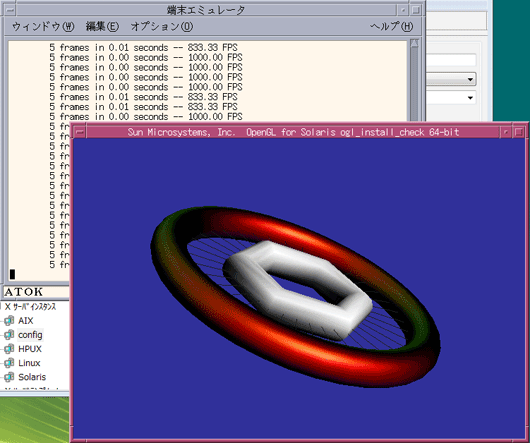Viewport: 530px width, 443px height.
Task: Click the terminal emulator title bar
Action: click(x=206, y=10)
